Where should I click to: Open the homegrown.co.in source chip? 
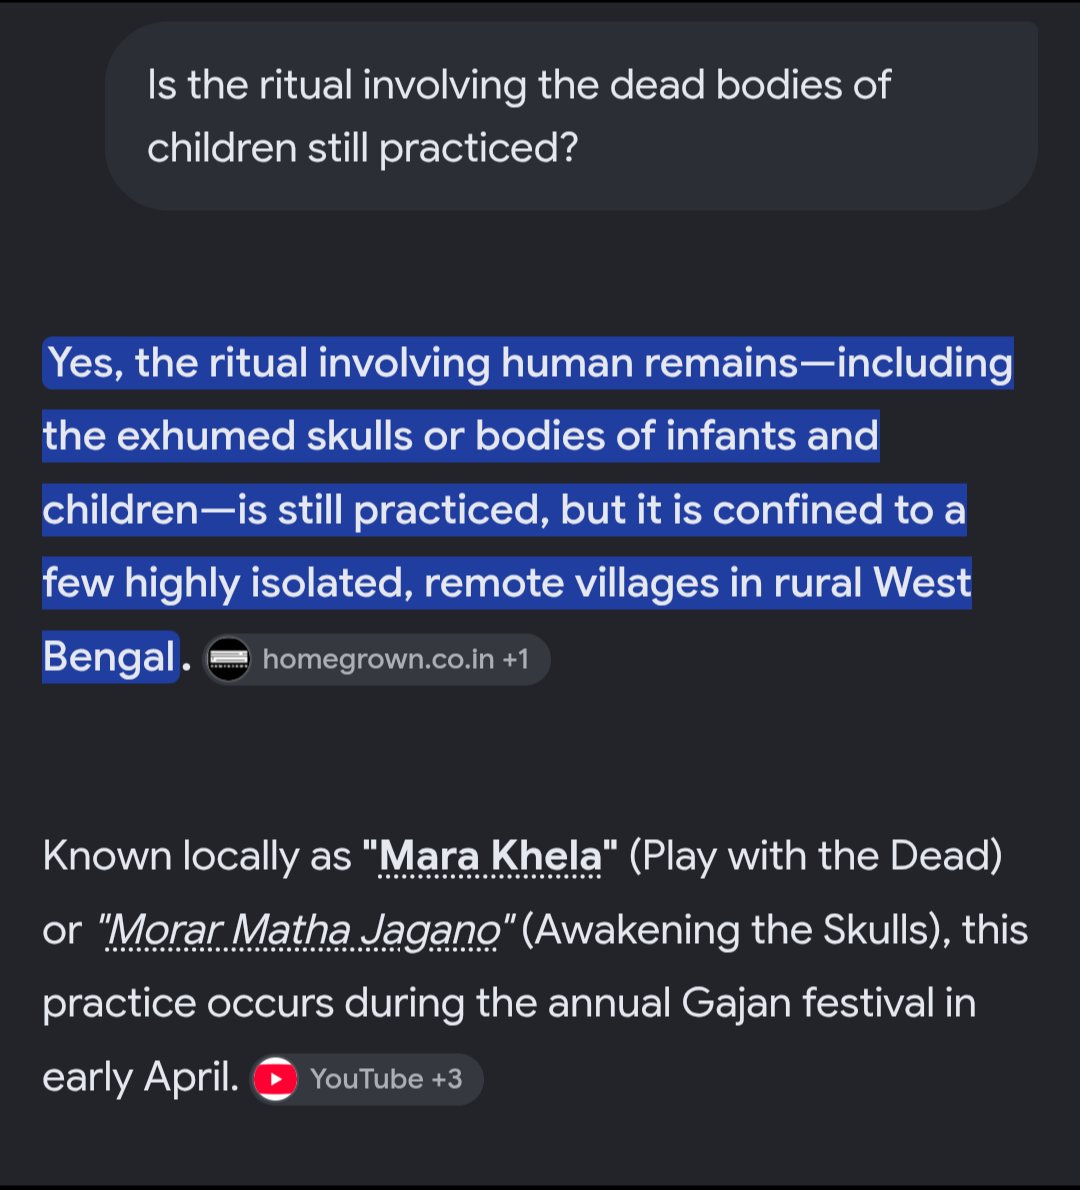point(376,660)
